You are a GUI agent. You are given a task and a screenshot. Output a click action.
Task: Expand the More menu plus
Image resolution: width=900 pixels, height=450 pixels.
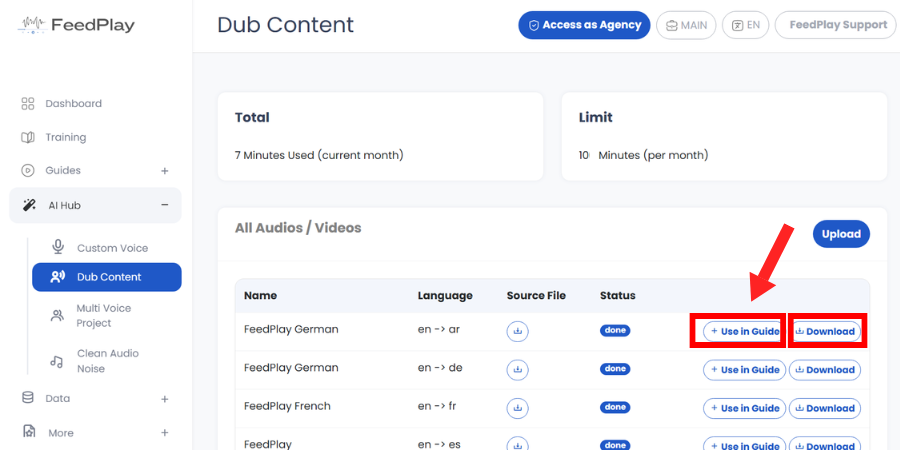pos(165,433)
